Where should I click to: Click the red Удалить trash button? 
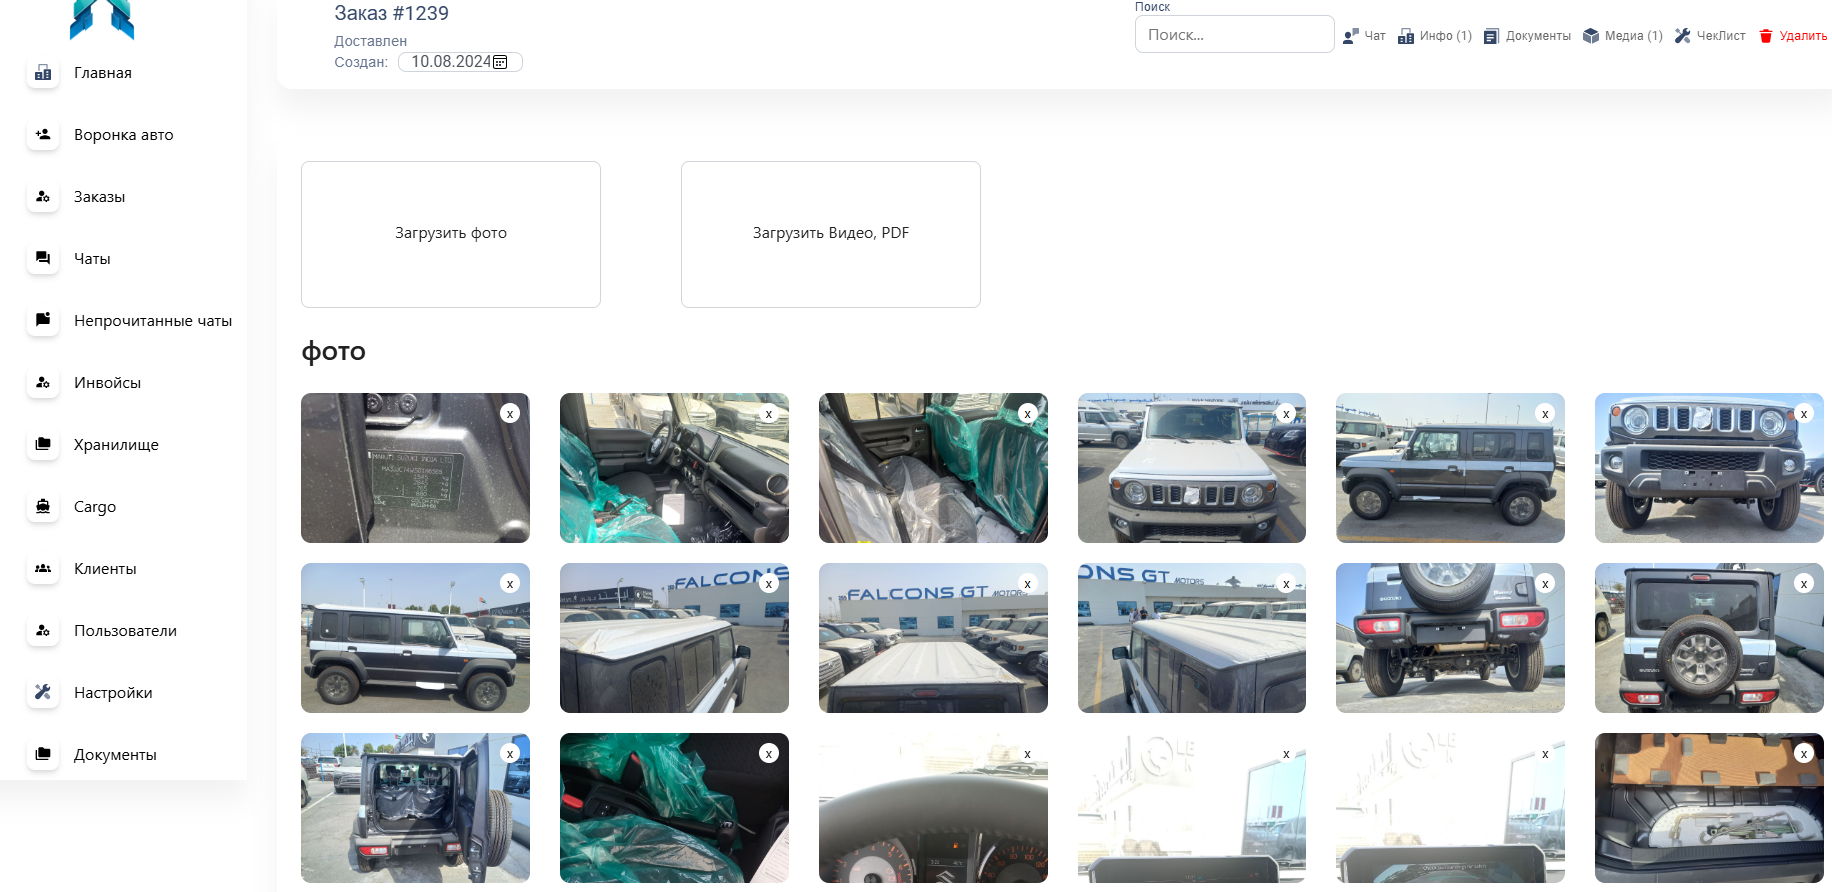(1793, 36)
